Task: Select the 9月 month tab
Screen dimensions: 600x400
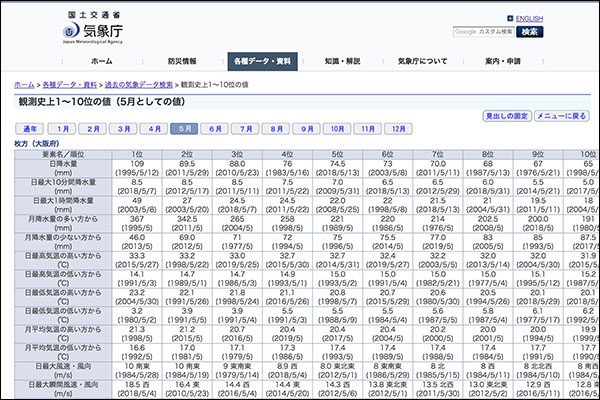Action: tap(307, 129)
